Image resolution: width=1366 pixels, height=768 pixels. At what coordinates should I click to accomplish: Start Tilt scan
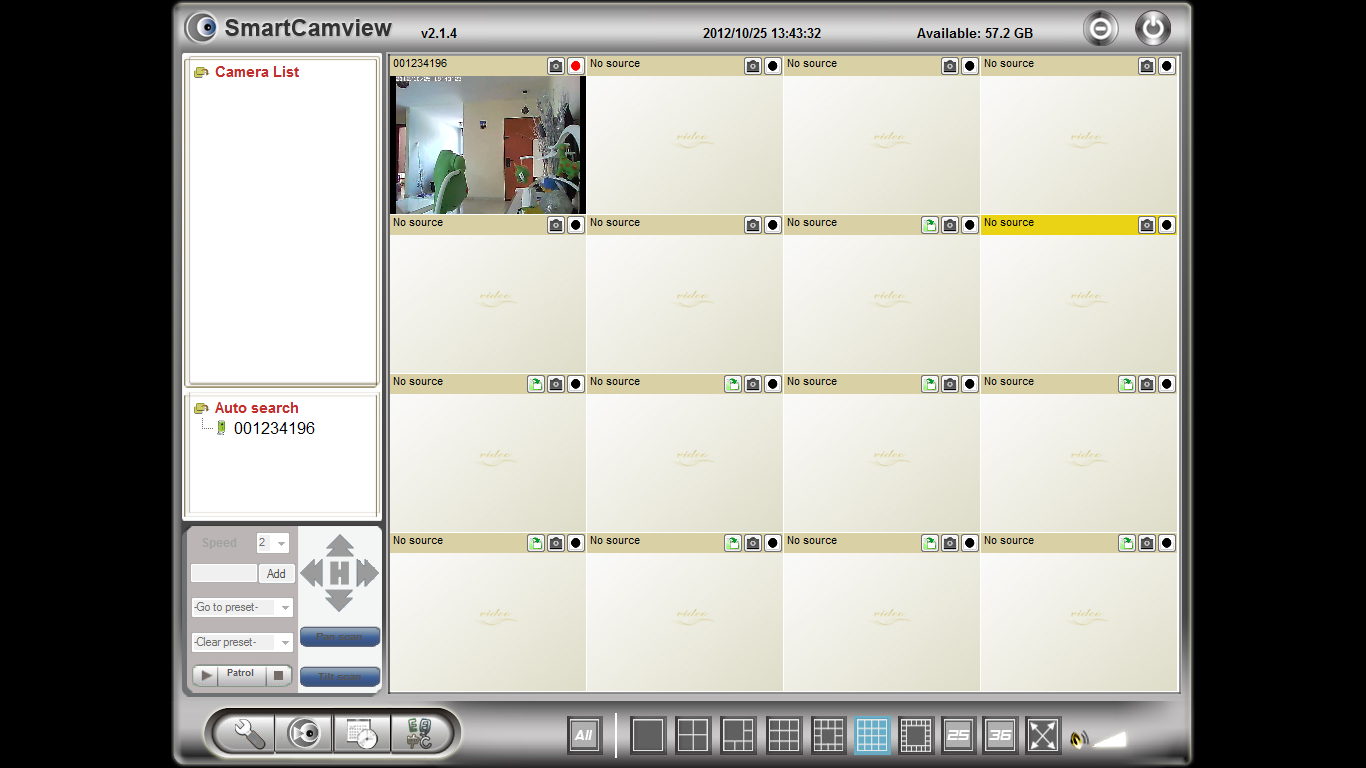[340, 677]
